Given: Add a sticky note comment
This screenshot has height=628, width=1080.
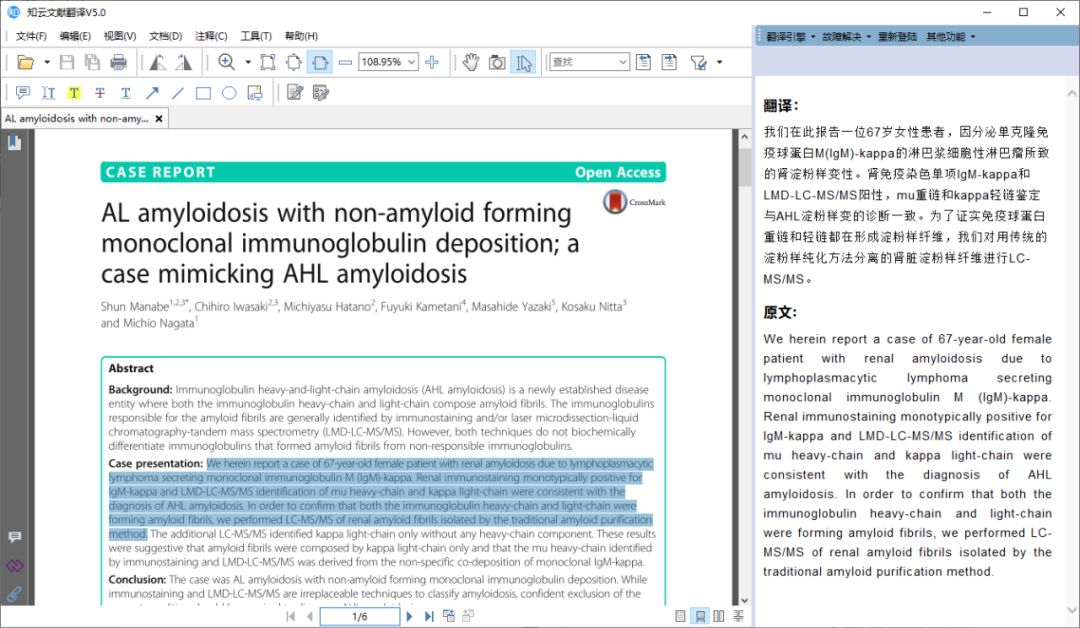Looking at the screenshot, I should pos(23,93).
